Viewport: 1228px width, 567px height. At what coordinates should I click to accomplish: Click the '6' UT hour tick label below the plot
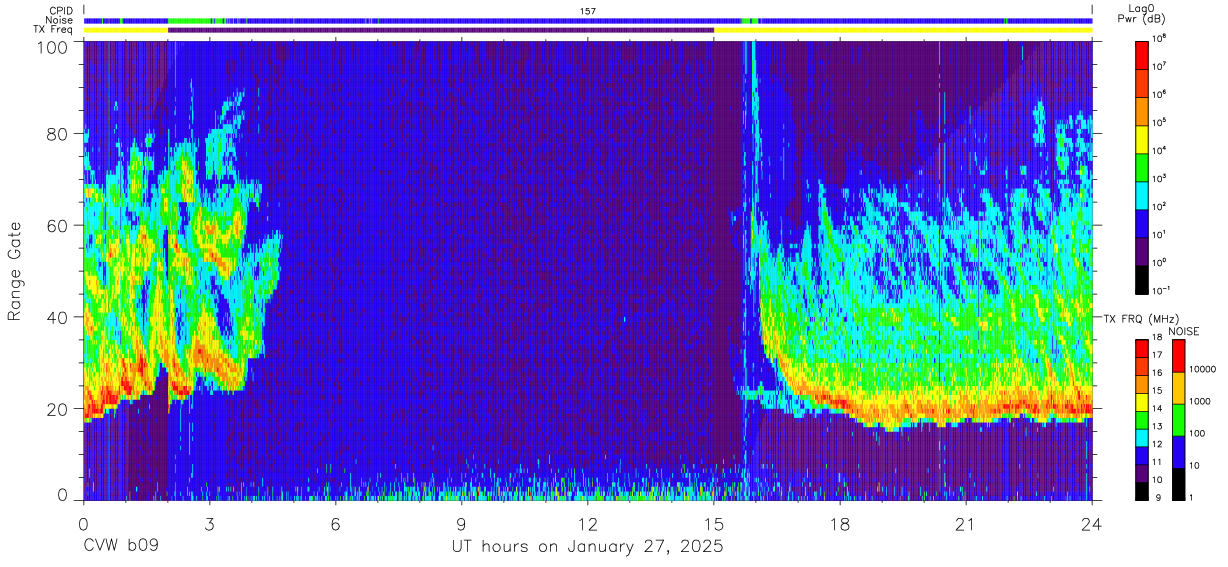(336, 524)
